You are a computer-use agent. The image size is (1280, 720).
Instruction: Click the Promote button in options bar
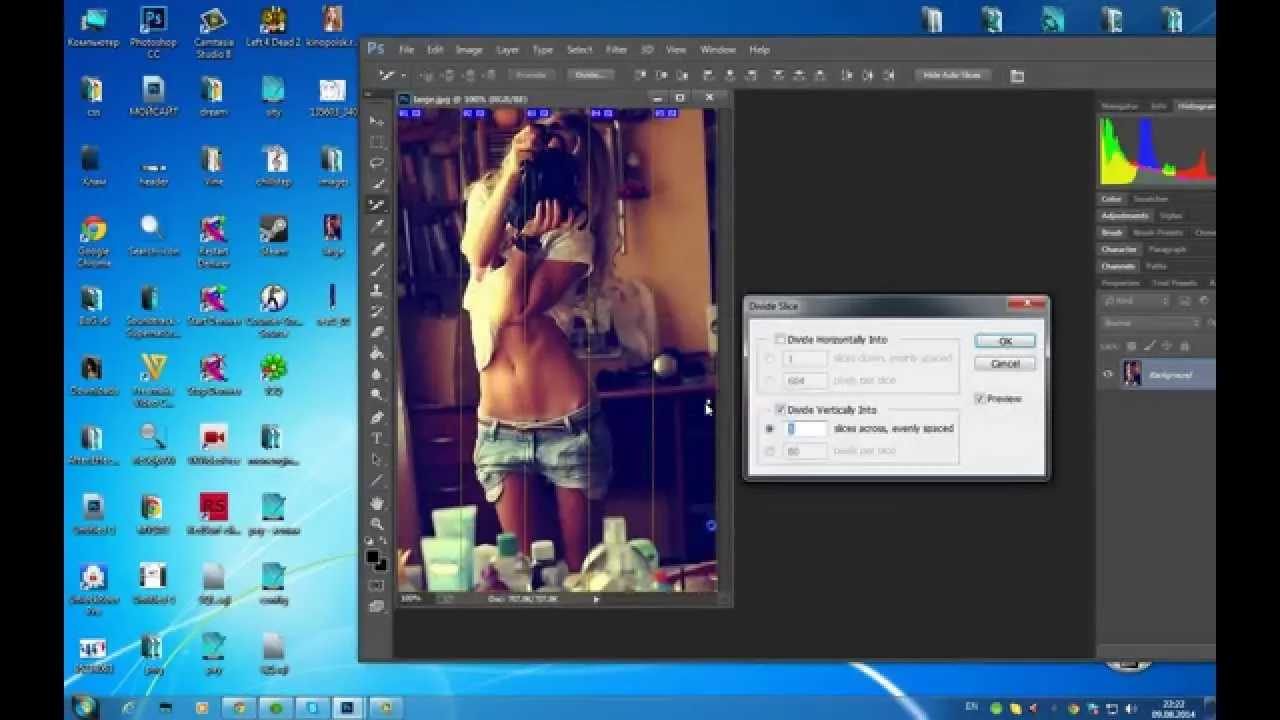pos(532,75)
